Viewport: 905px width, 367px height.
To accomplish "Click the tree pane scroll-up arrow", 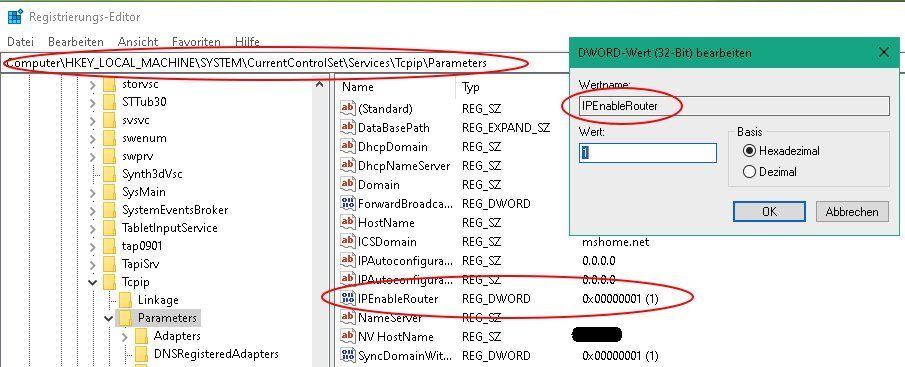I will coord(319,84).
